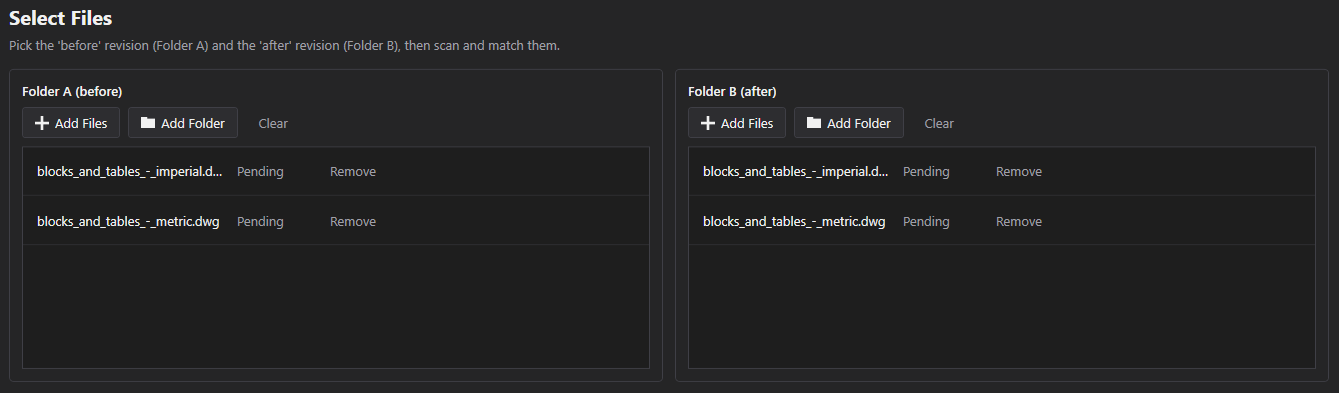
Task: Remove blocks_and_tables_-_metric.dwg from Folder B
Action: coord(1019,222)
